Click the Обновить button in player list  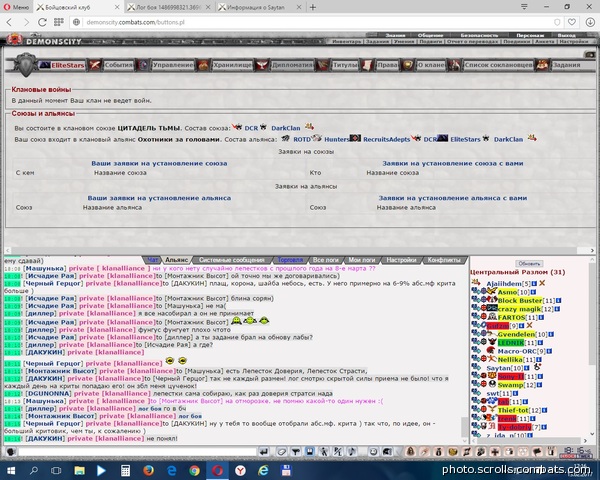coord(529,264)
